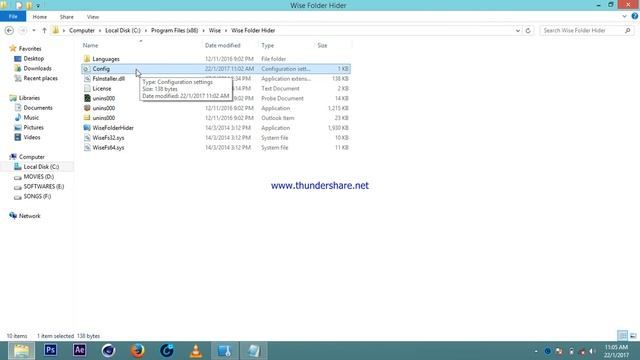
Task: Open the View ribbon tab
Action: pyautogui.click(x=93, y=17)
